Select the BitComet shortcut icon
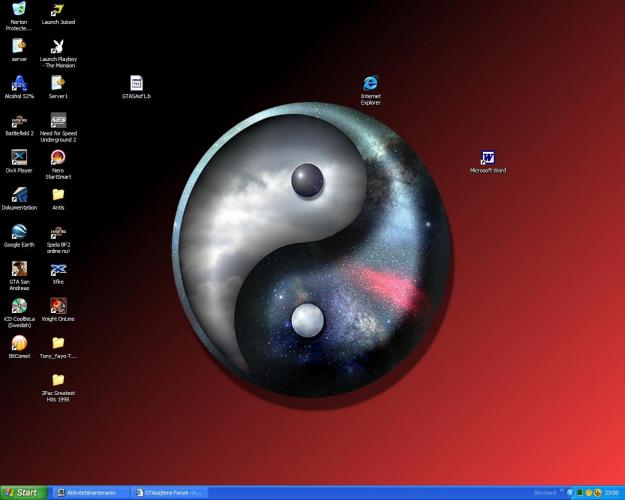625x500 pixels. coord(19,343)
